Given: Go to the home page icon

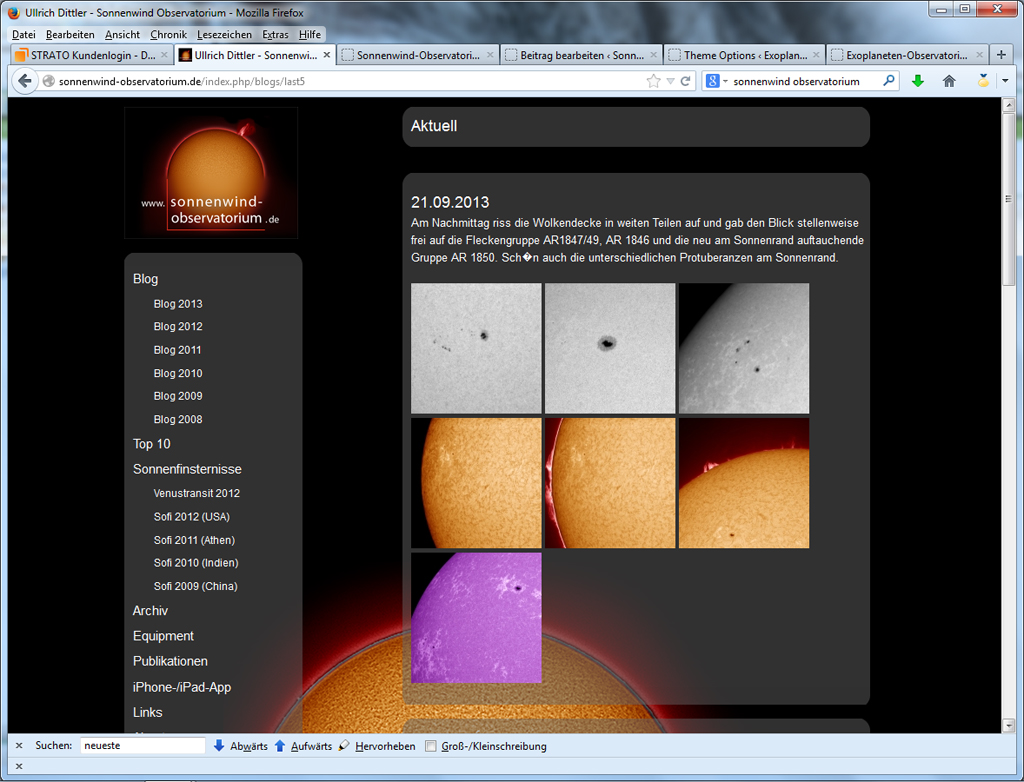Looking at the screenshot, I should [x=949, y=81].
